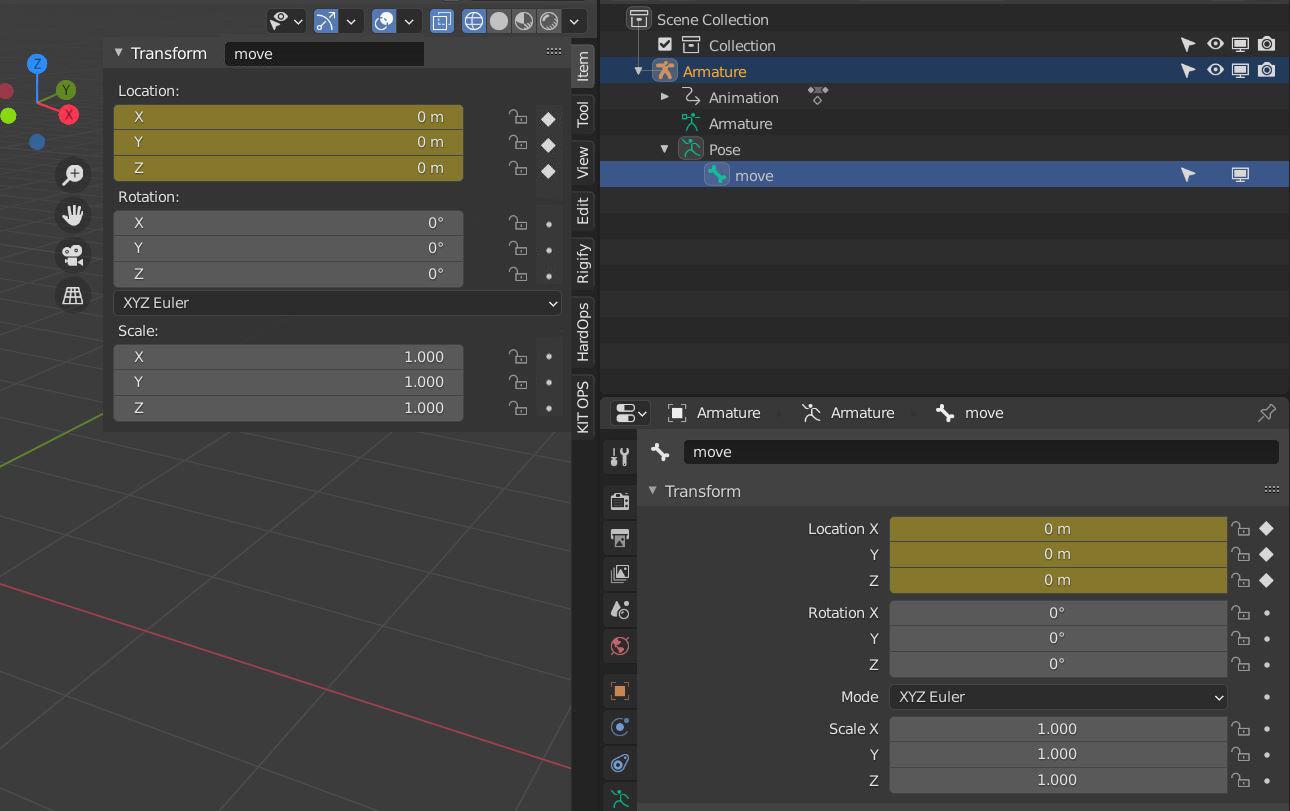Toggle X-ray display button in viewport header
The height and width of the screenshot is (811, 1290).
[442, 20]
